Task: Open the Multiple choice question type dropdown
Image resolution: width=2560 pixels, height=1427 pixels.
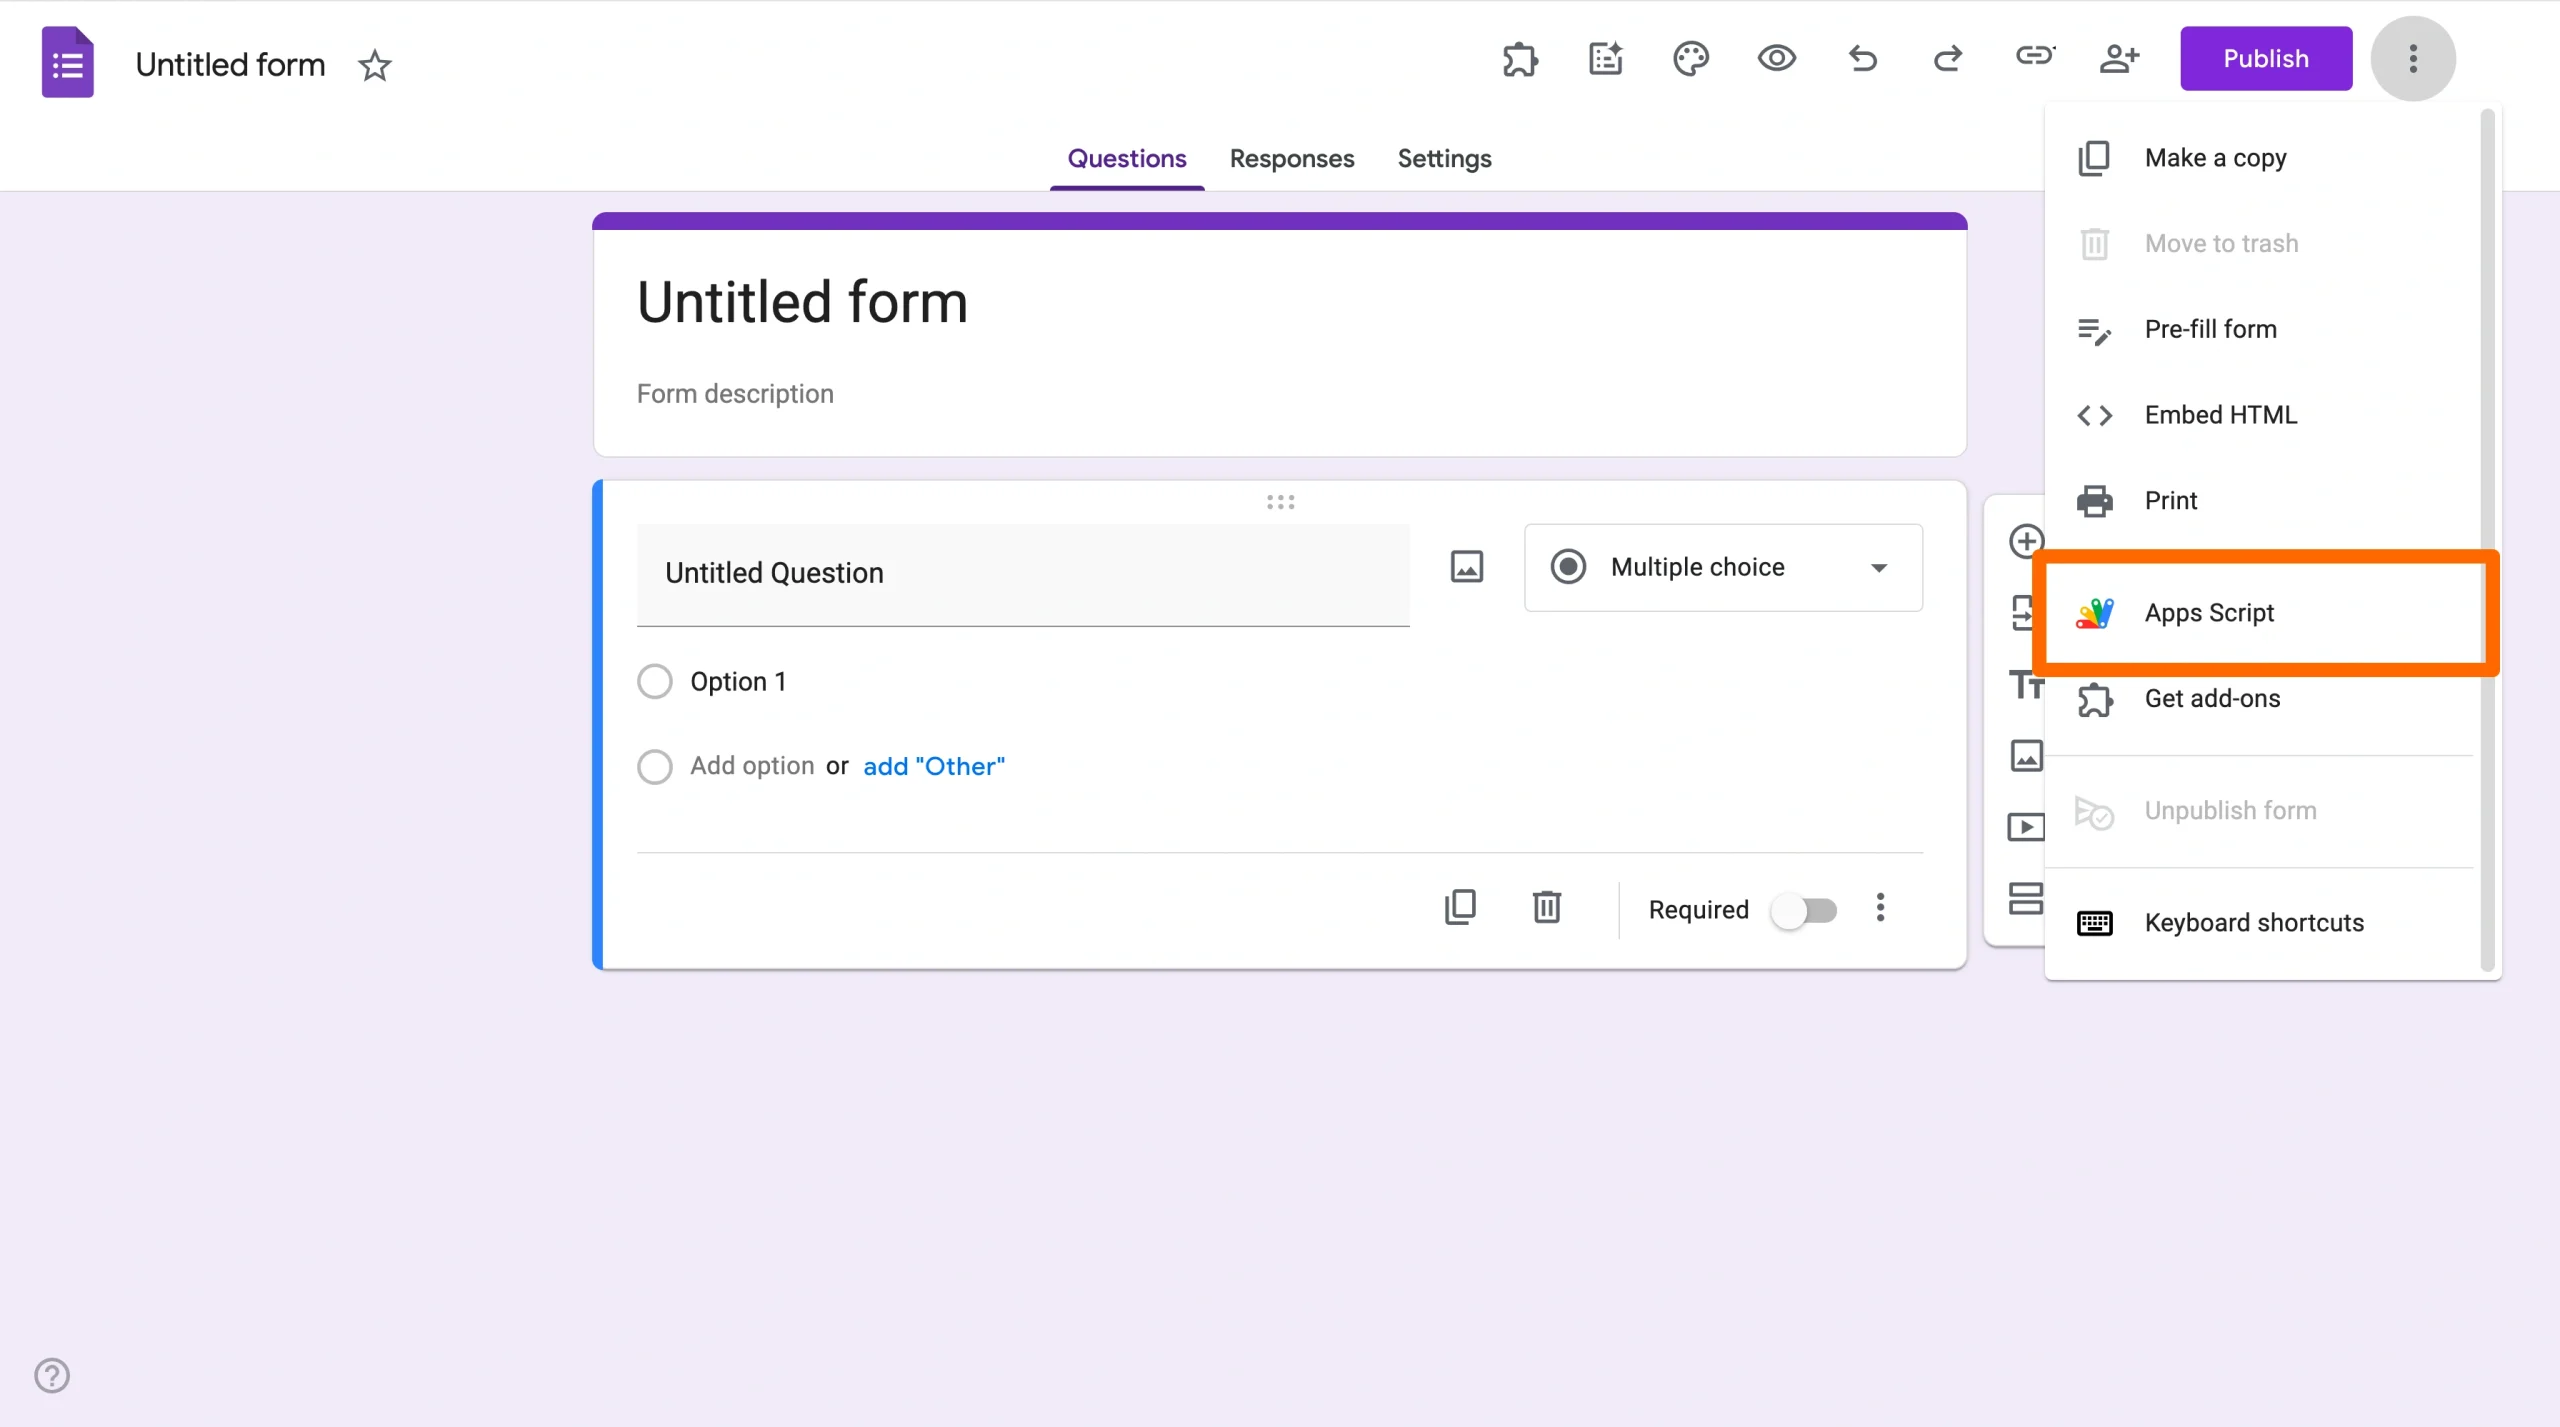Action: pyautogui.click(x=1722, y=567)
